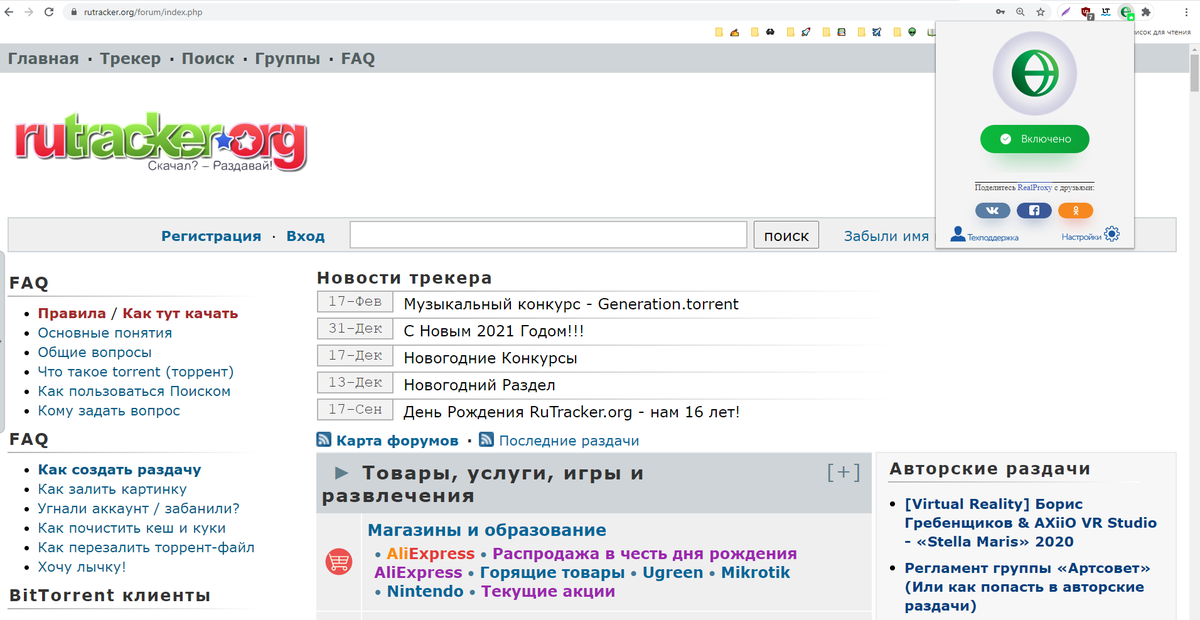This screenshot has height=620, width=1200.
Task: Go back with the browser back arrow
Action: (9, 12)
